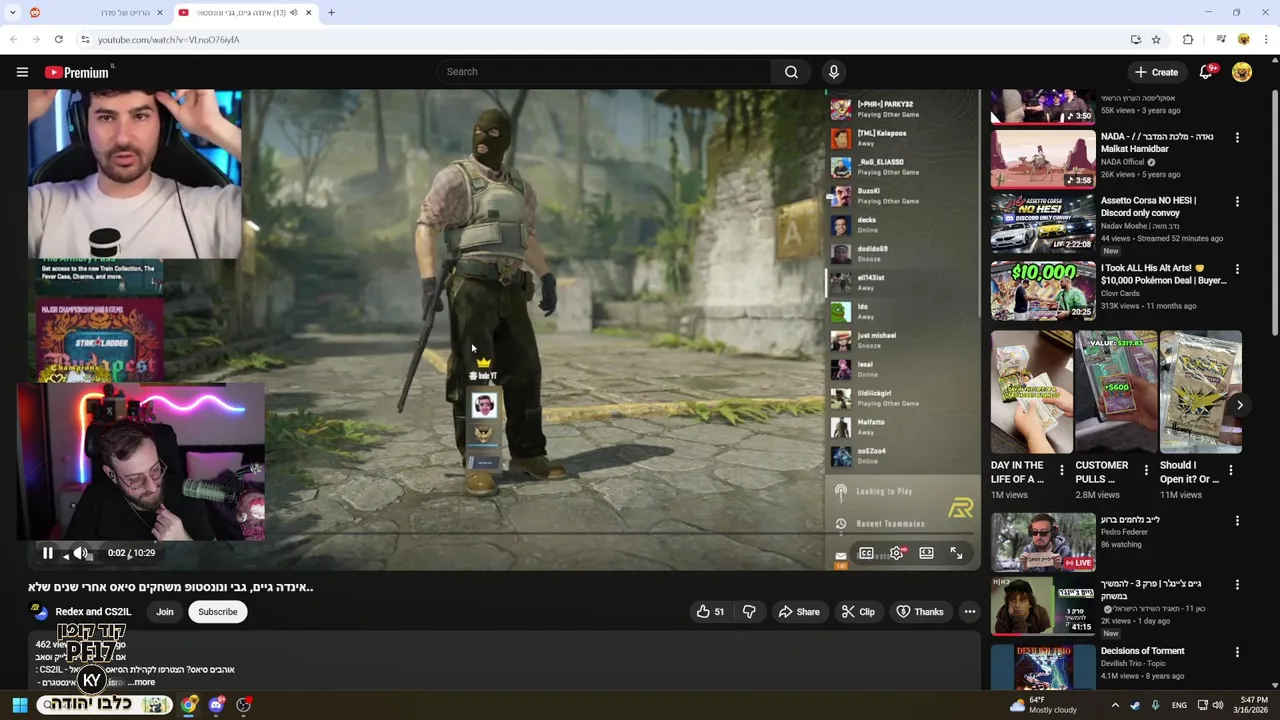The height and width of the screenshot is (720, 1280).
Task: Open options for Assetto Corsa NO HESI video
Action: (1237, 201)
